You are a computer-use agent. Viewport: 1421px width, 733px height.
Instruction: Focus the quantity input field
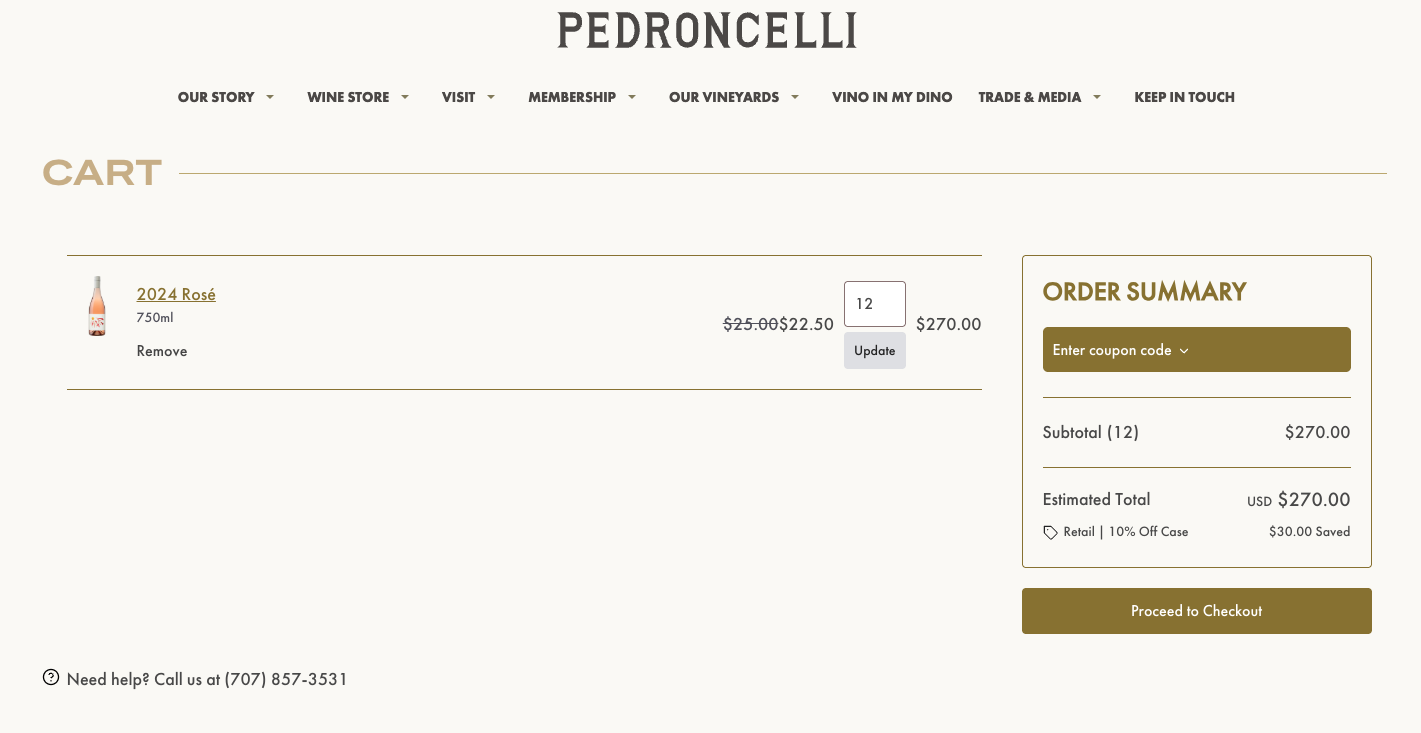click(x=874, y=304)
